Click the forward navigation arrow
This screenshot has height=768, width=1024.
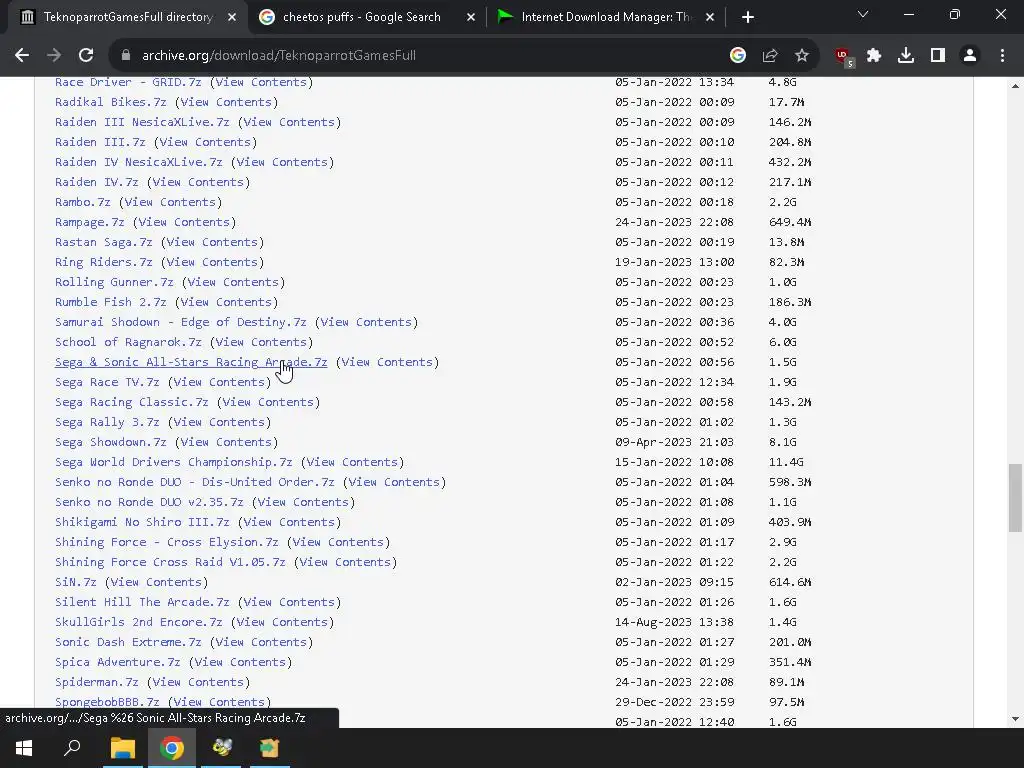pos(54,56)
